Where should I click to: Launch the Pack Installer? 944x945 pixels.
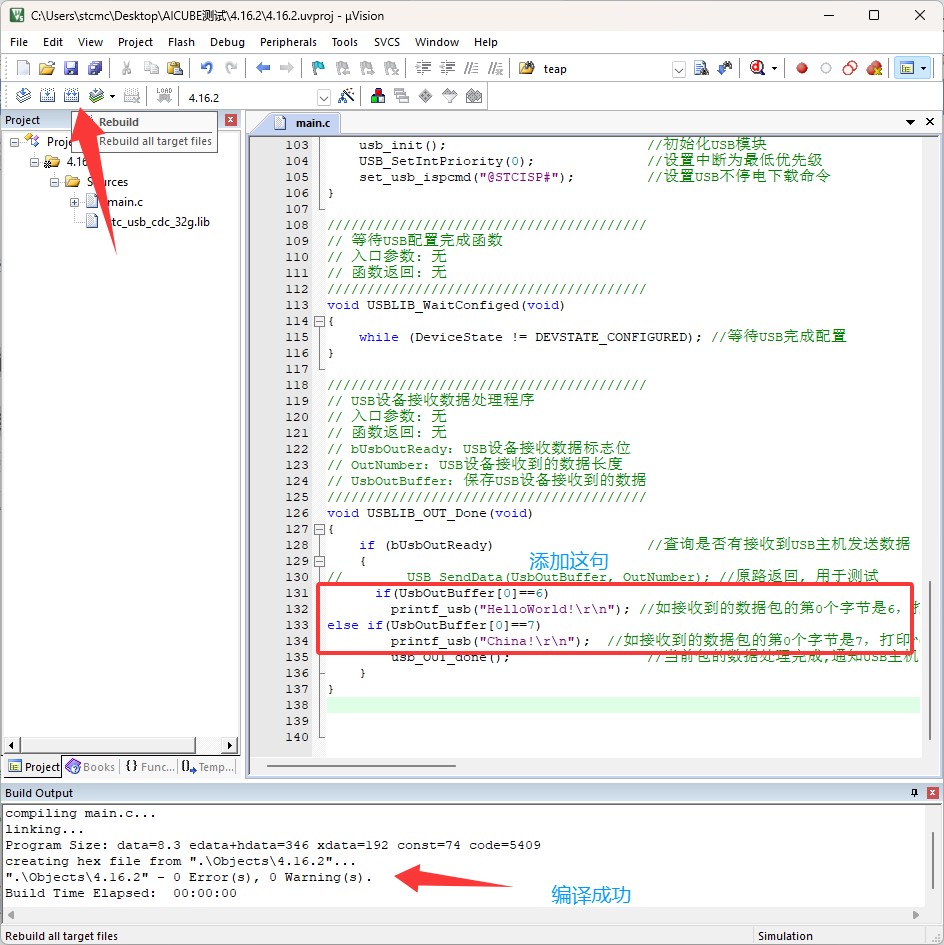(x=474, y=96)
